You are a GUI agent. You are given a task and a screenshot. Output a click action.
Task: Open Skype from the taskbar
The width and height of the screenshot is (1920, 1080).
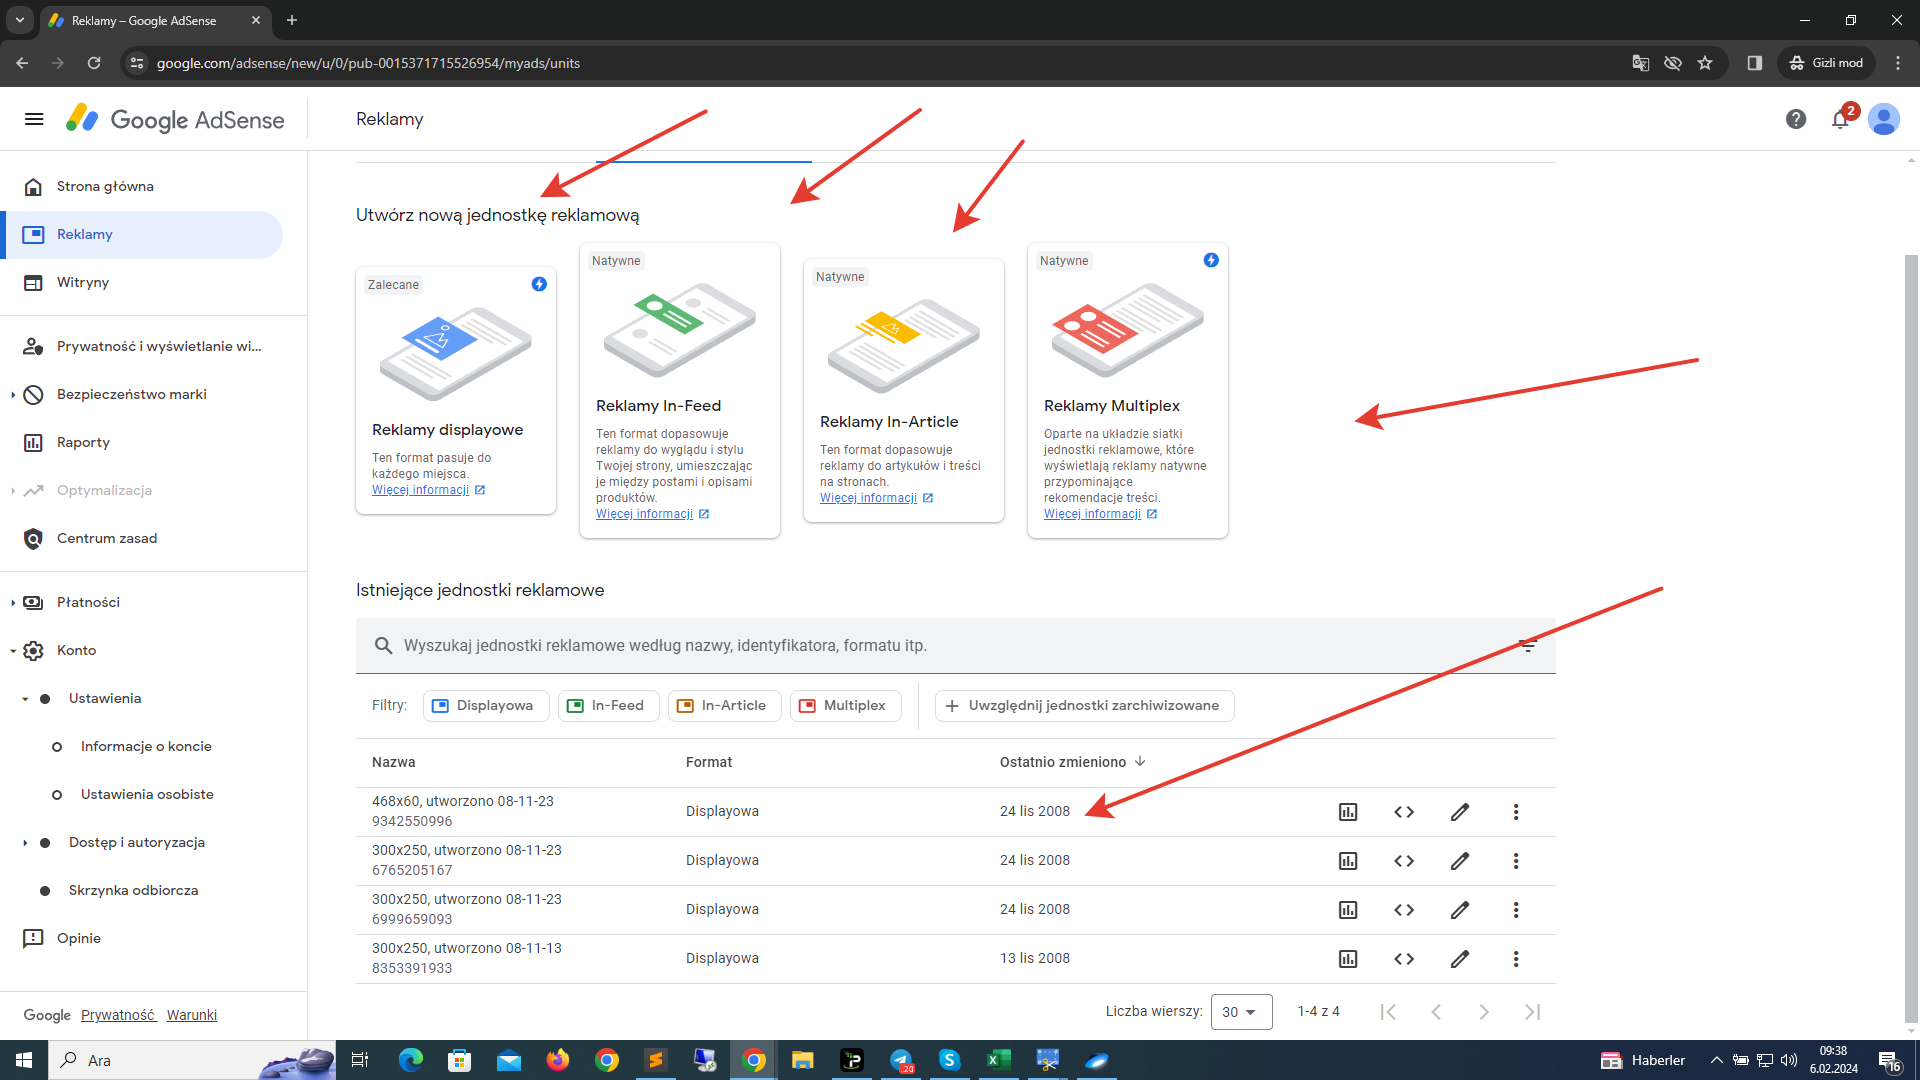tap(949, 1060)
